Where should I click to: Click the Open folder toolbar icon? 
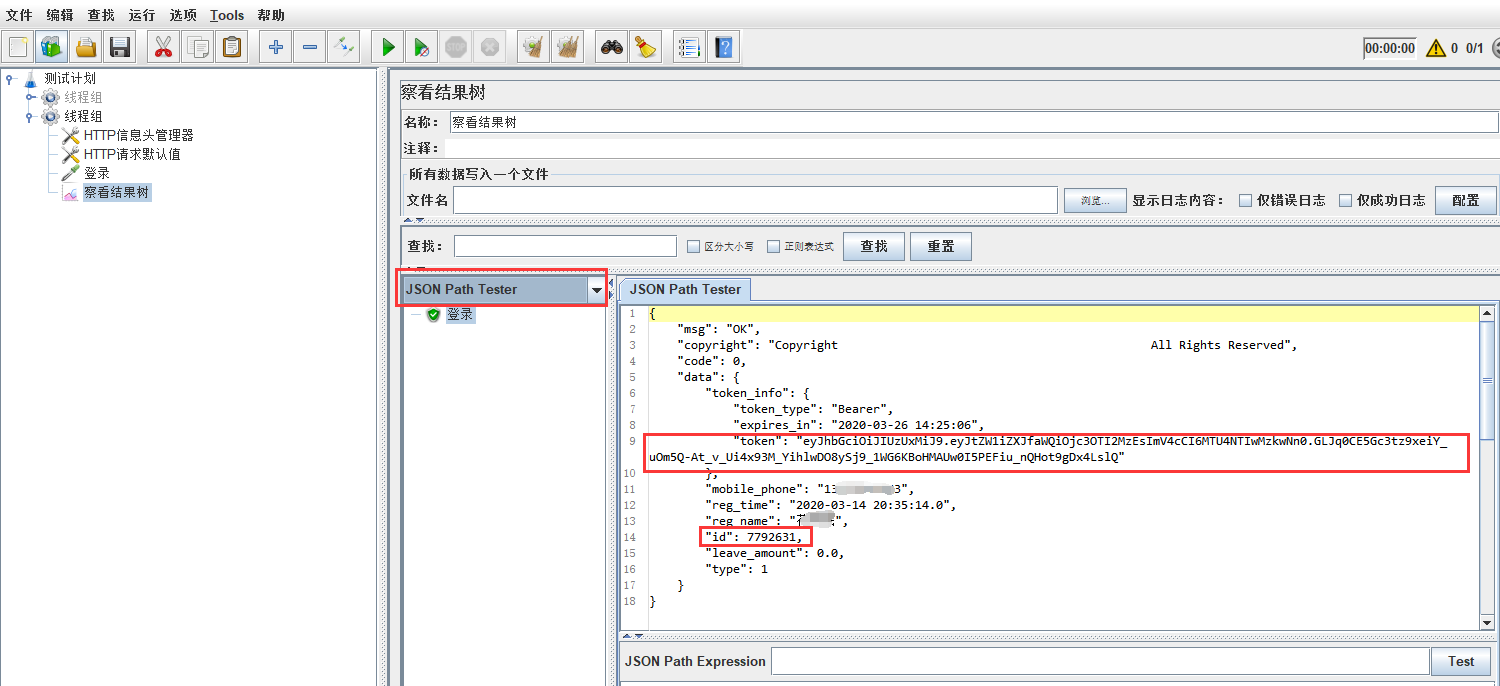tap(86, 47)
